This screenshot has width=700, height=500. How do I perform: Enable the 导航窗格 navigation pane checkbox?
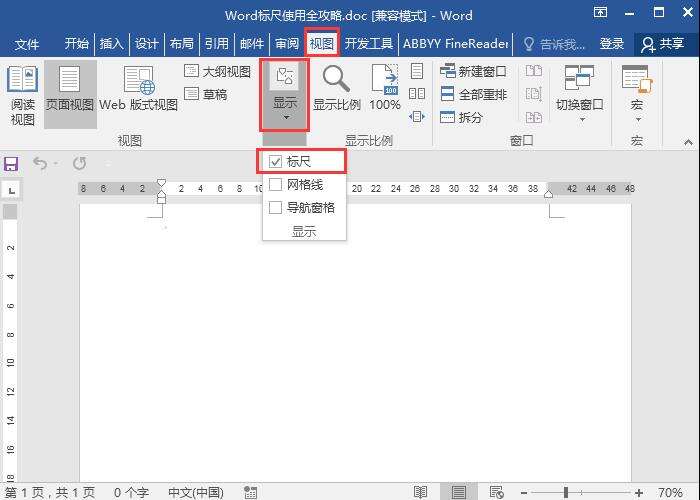[x=275, y=207]
